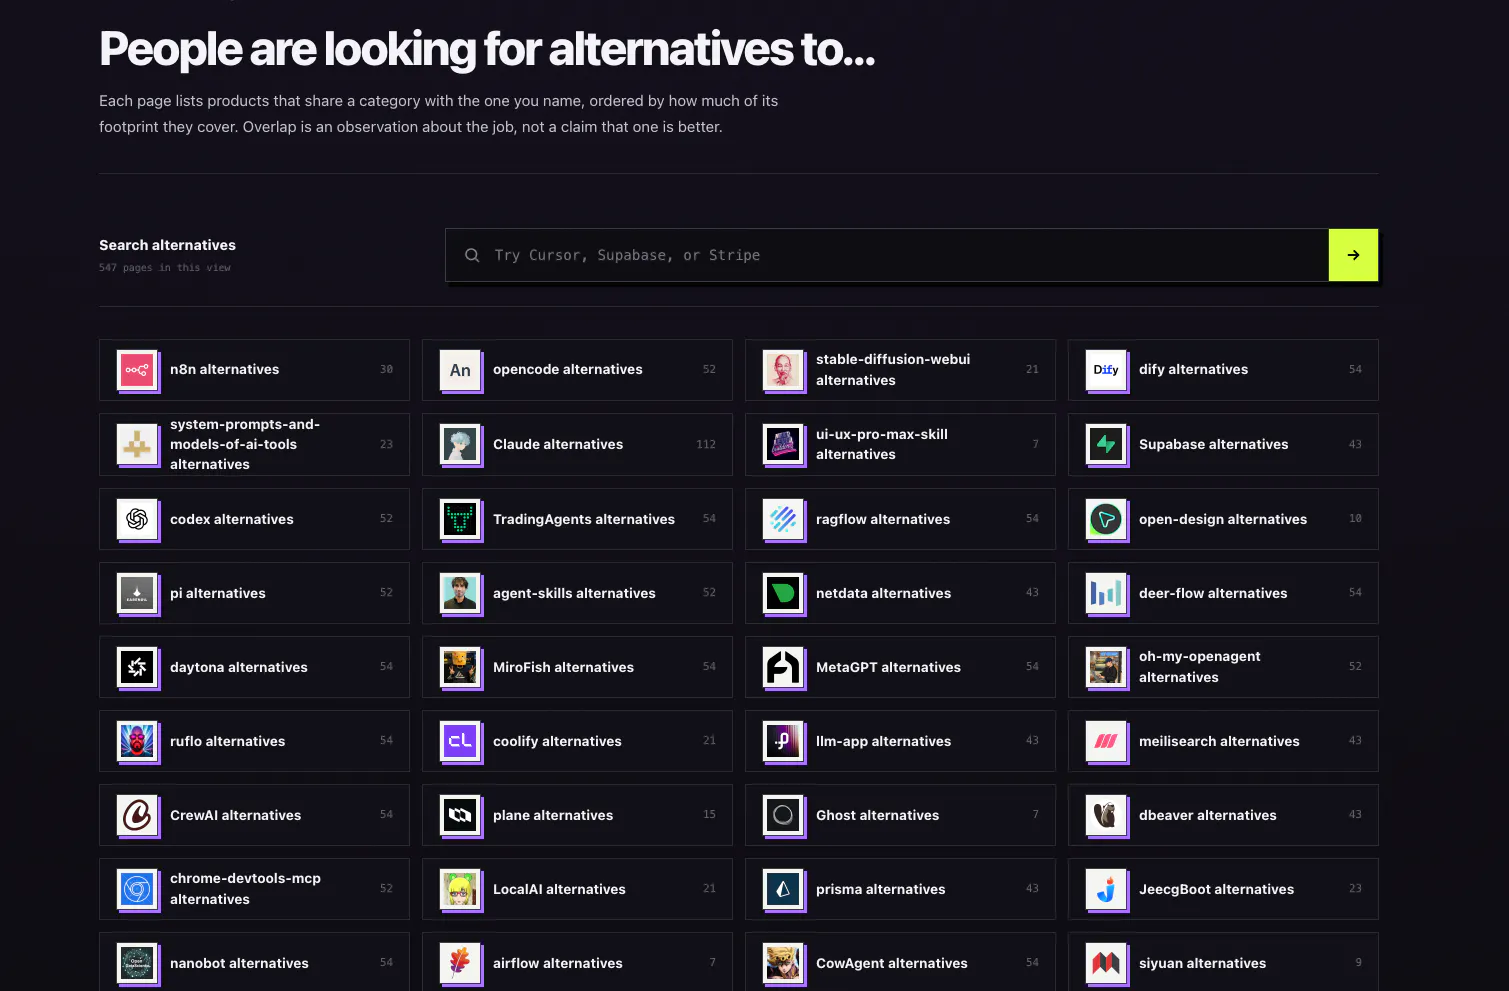The width and height of the screenshot is (1509, 991).
Task: Click the Dify logo icon
Action: point(1106,370)
